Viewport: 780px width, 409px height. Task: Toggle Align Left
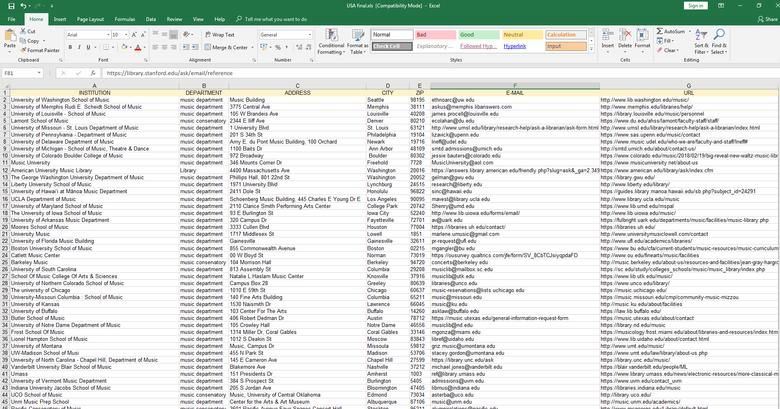point(155,47)
